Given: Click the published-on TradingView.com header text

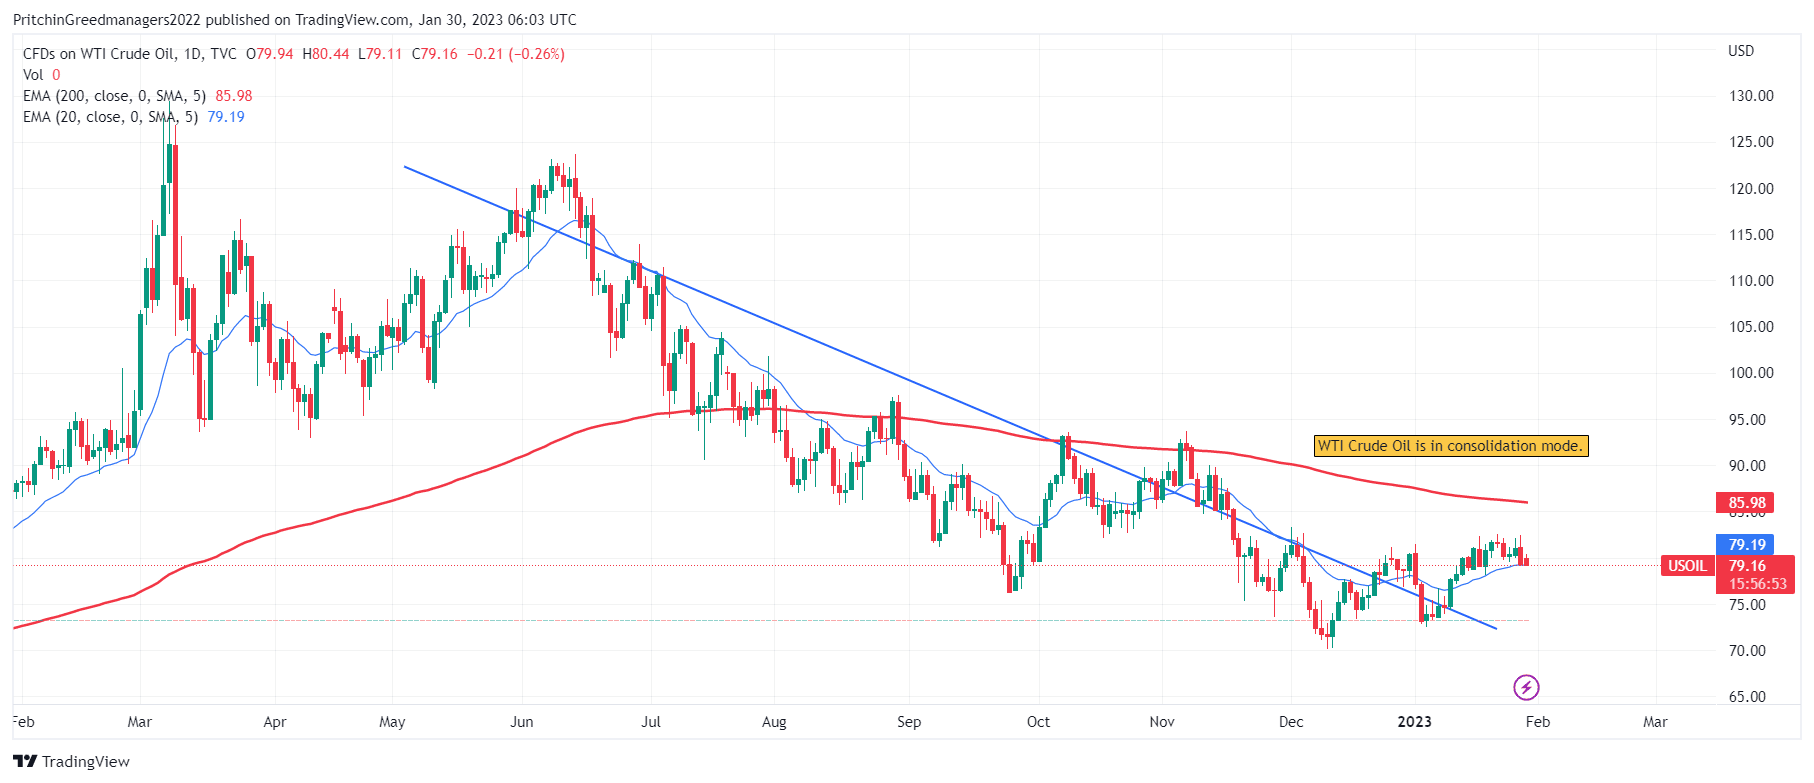Looking at the screenshot, I should click(295, 20).
